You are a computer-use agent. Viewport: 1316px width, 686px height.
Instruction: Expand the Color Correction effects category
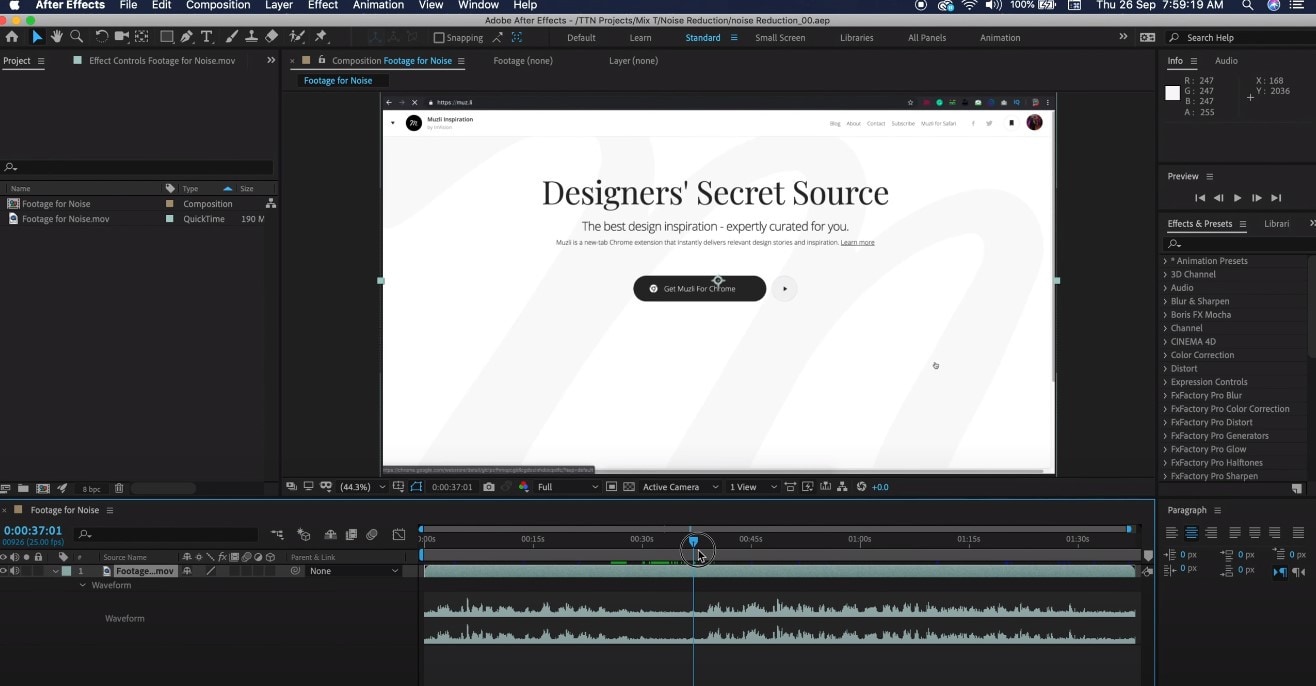click(1165, 355)
